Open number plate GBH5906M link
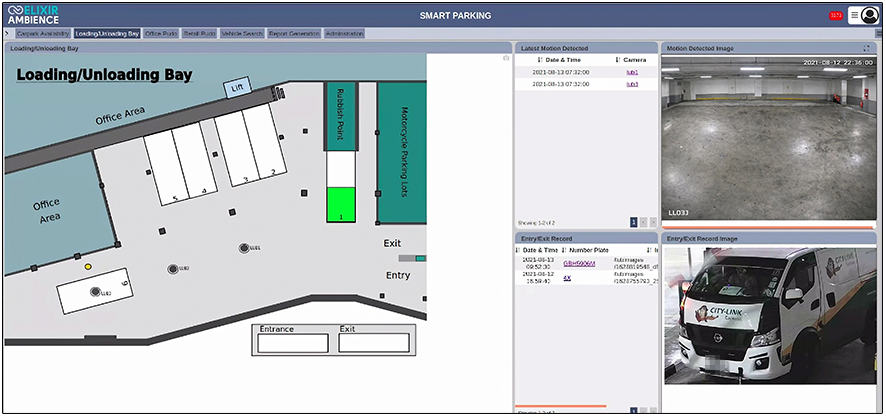 coord(579,263)
